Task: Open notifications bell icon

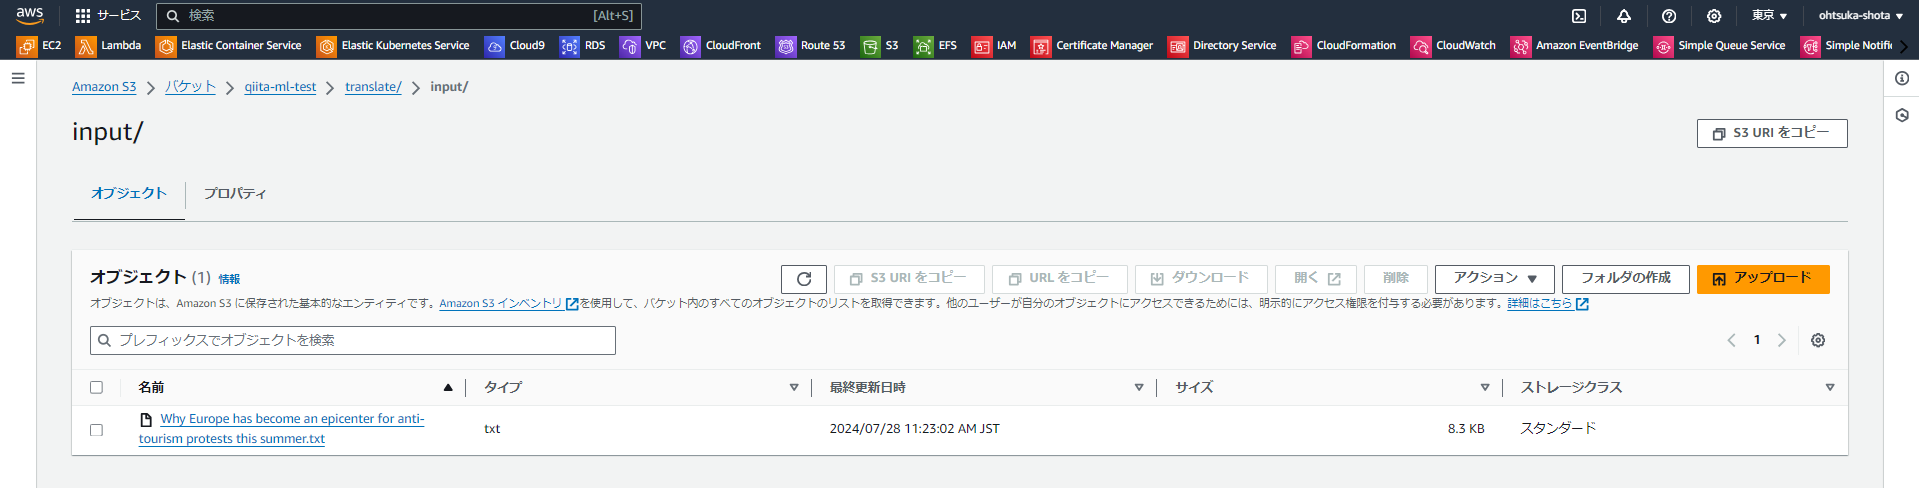Action: (1624, 16)
